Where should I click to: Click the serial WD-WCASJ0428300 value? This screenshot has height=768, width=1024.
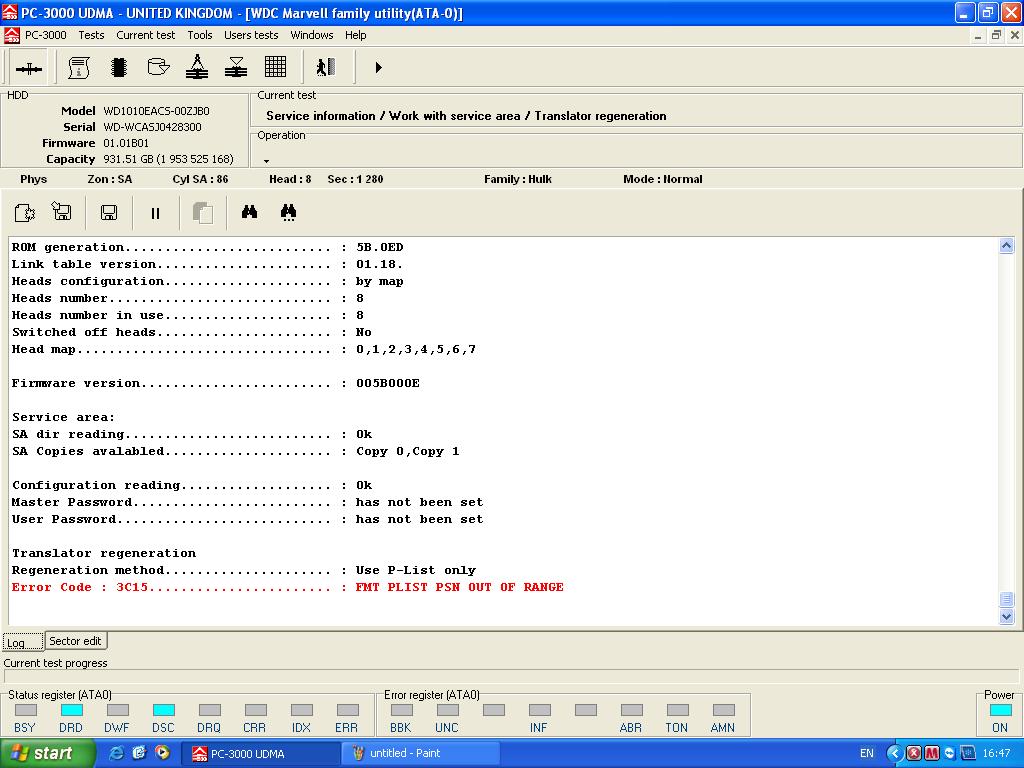click(x=152, y=127)
